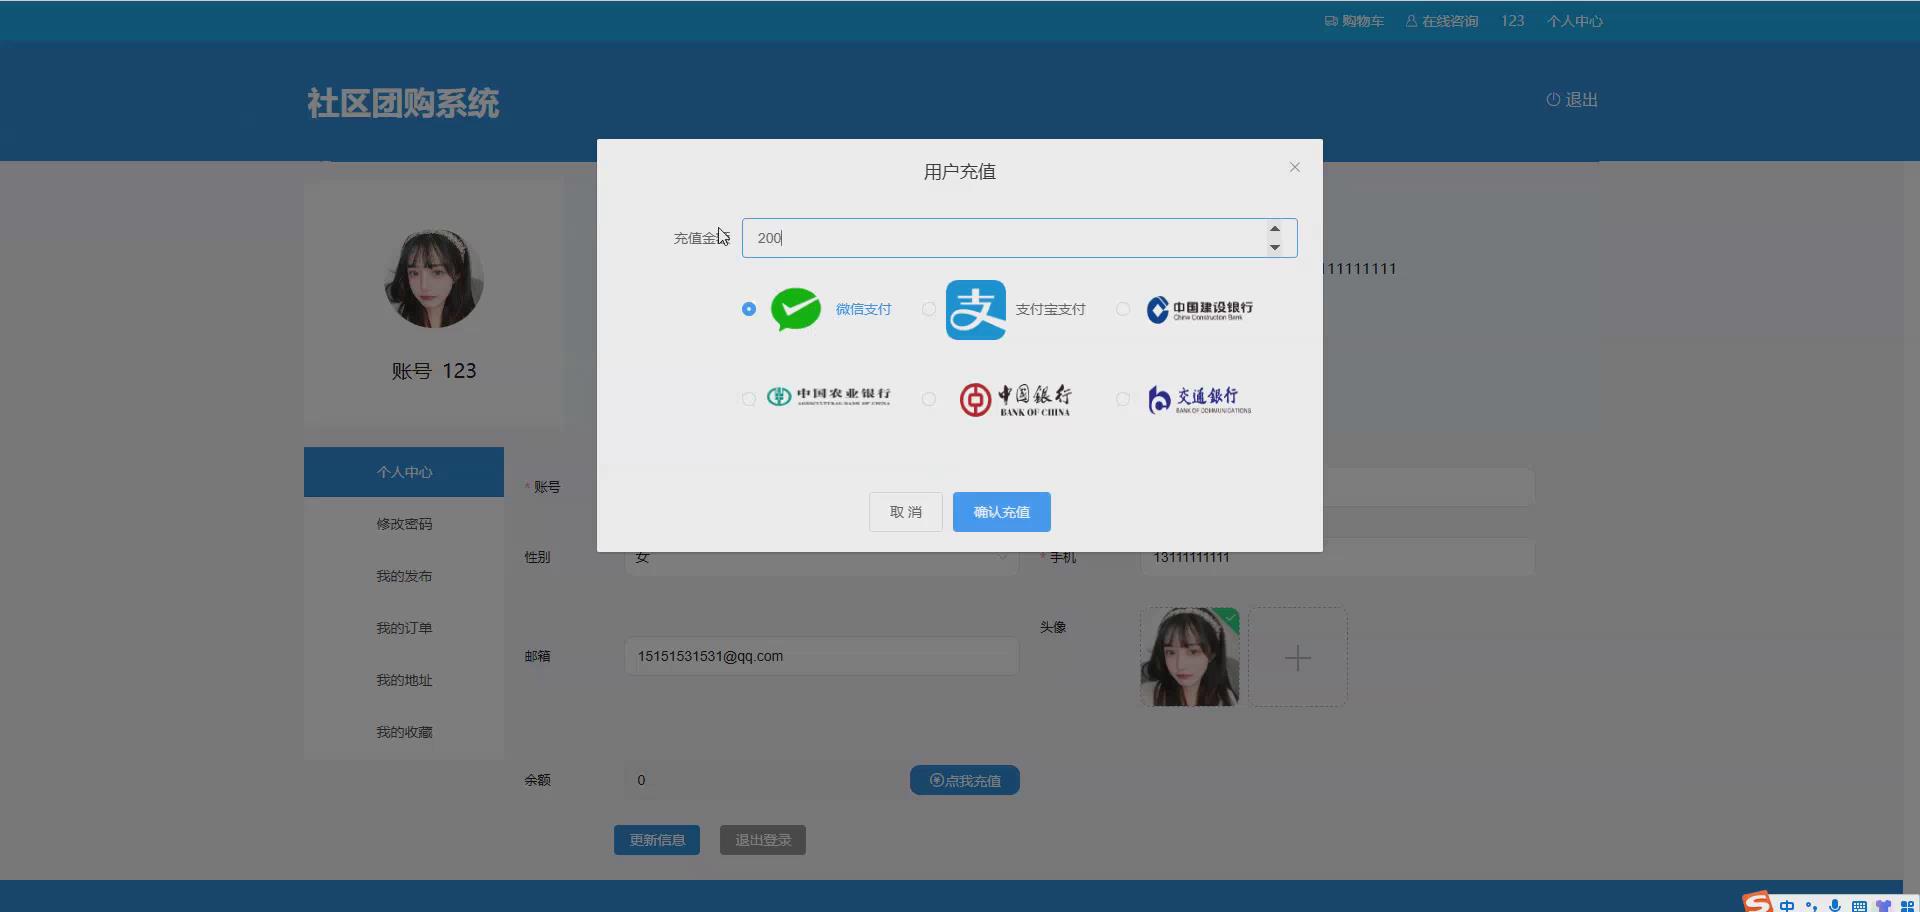
Task: Open the IME soft keyboard icon
Action: [1859, 905]
